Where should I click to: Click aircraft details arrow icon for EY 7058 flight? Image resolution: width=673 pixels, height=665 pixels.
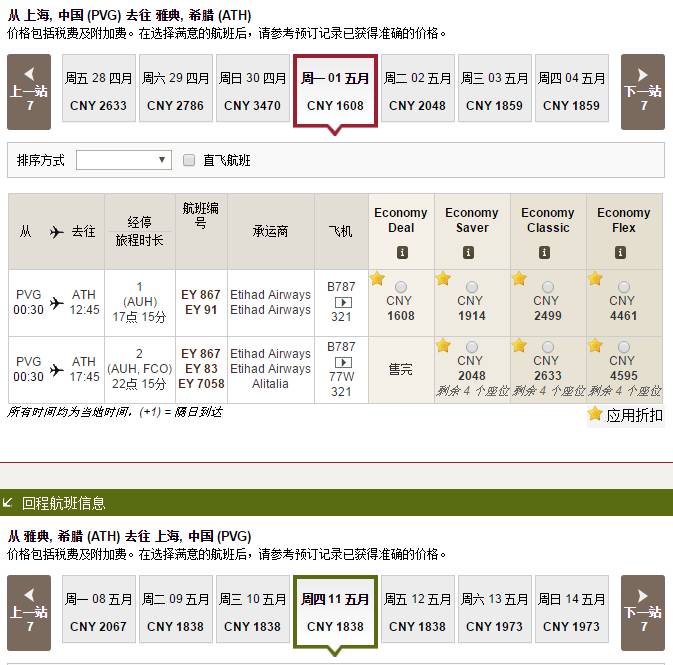(x=343, y=362)
